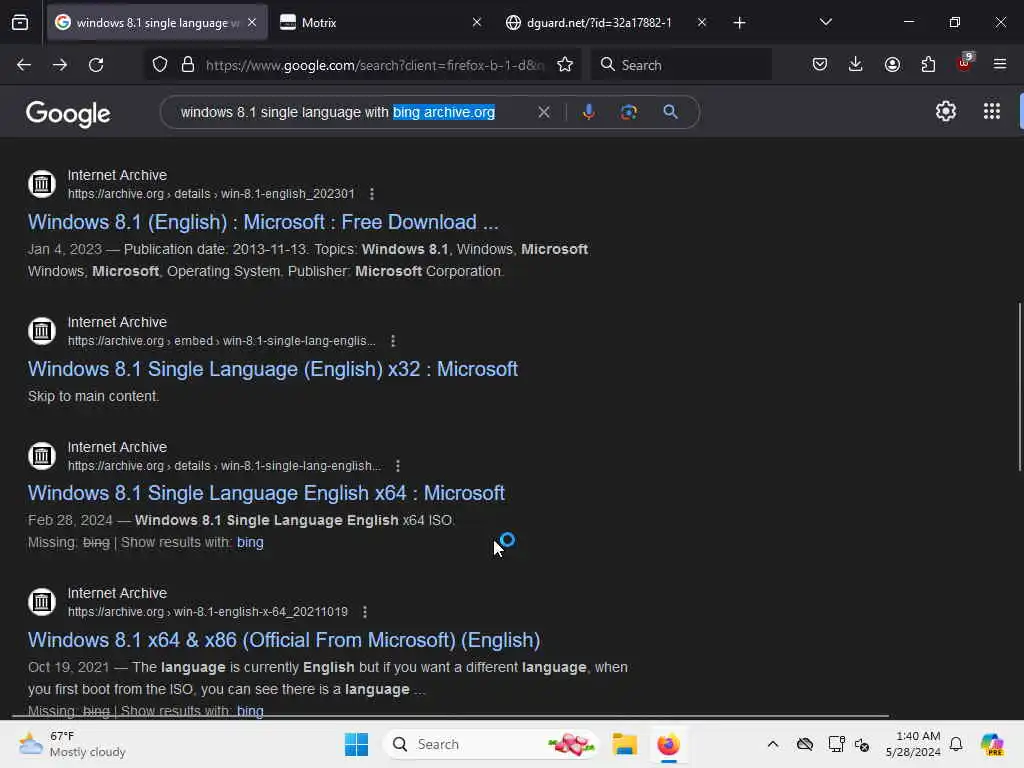Click the taskbar Search box
Screen dimensions: 1024x768
[x=491, y=744]
